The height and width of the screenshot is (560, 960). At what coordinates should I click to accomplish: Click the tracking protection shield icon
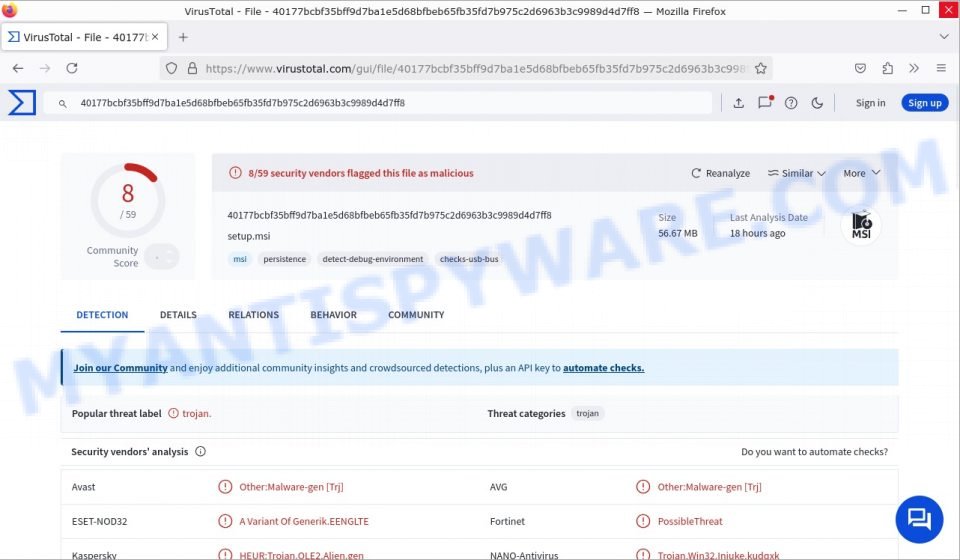tap(171, 69)
